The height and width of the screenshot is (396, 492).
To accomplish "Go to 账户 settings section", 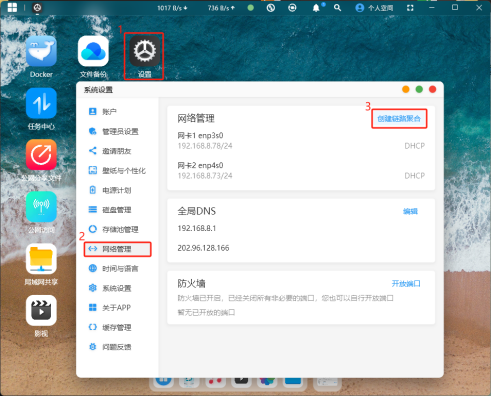I will (118, 111).
